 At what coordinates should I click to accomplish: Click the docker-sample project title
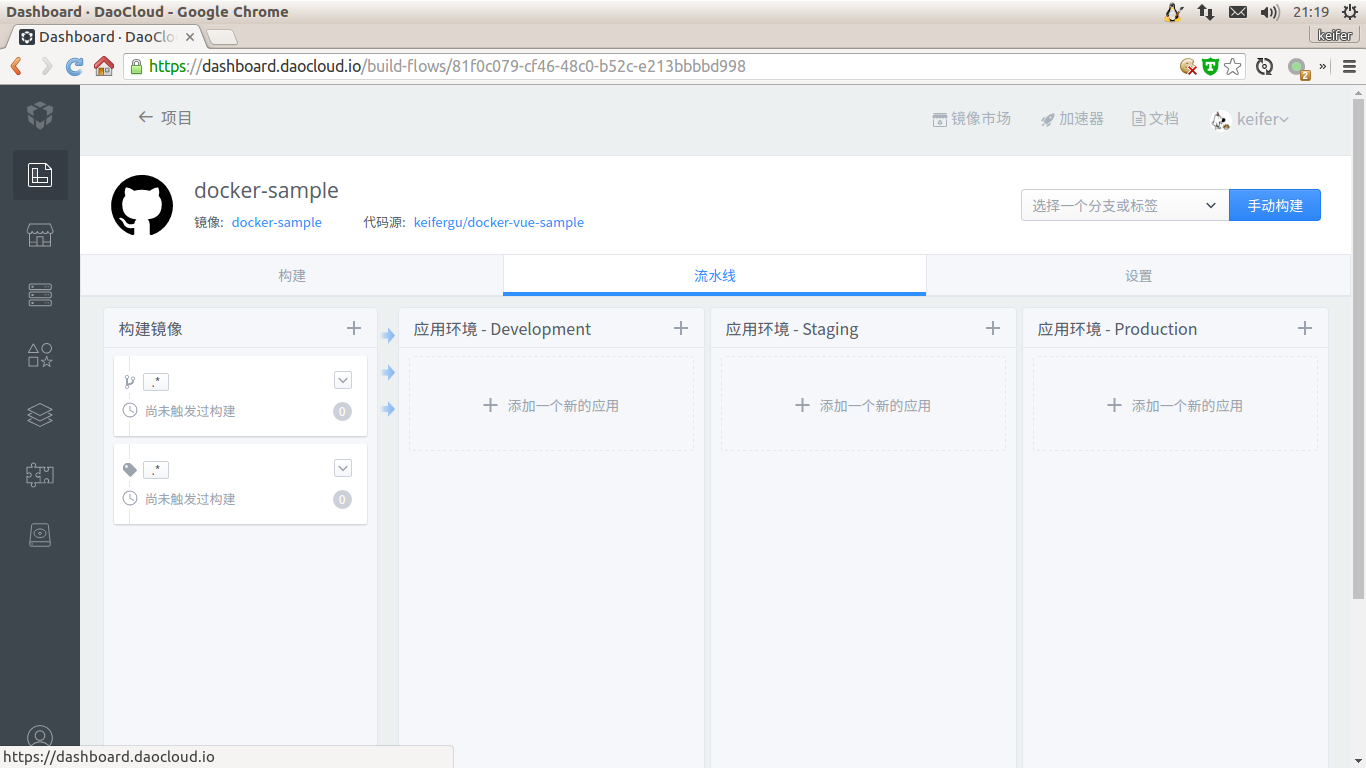pos(266,190)
